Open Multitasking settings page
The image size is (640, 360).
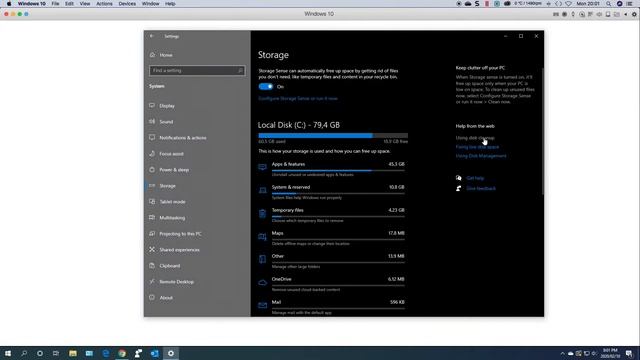tap(172, 218)
